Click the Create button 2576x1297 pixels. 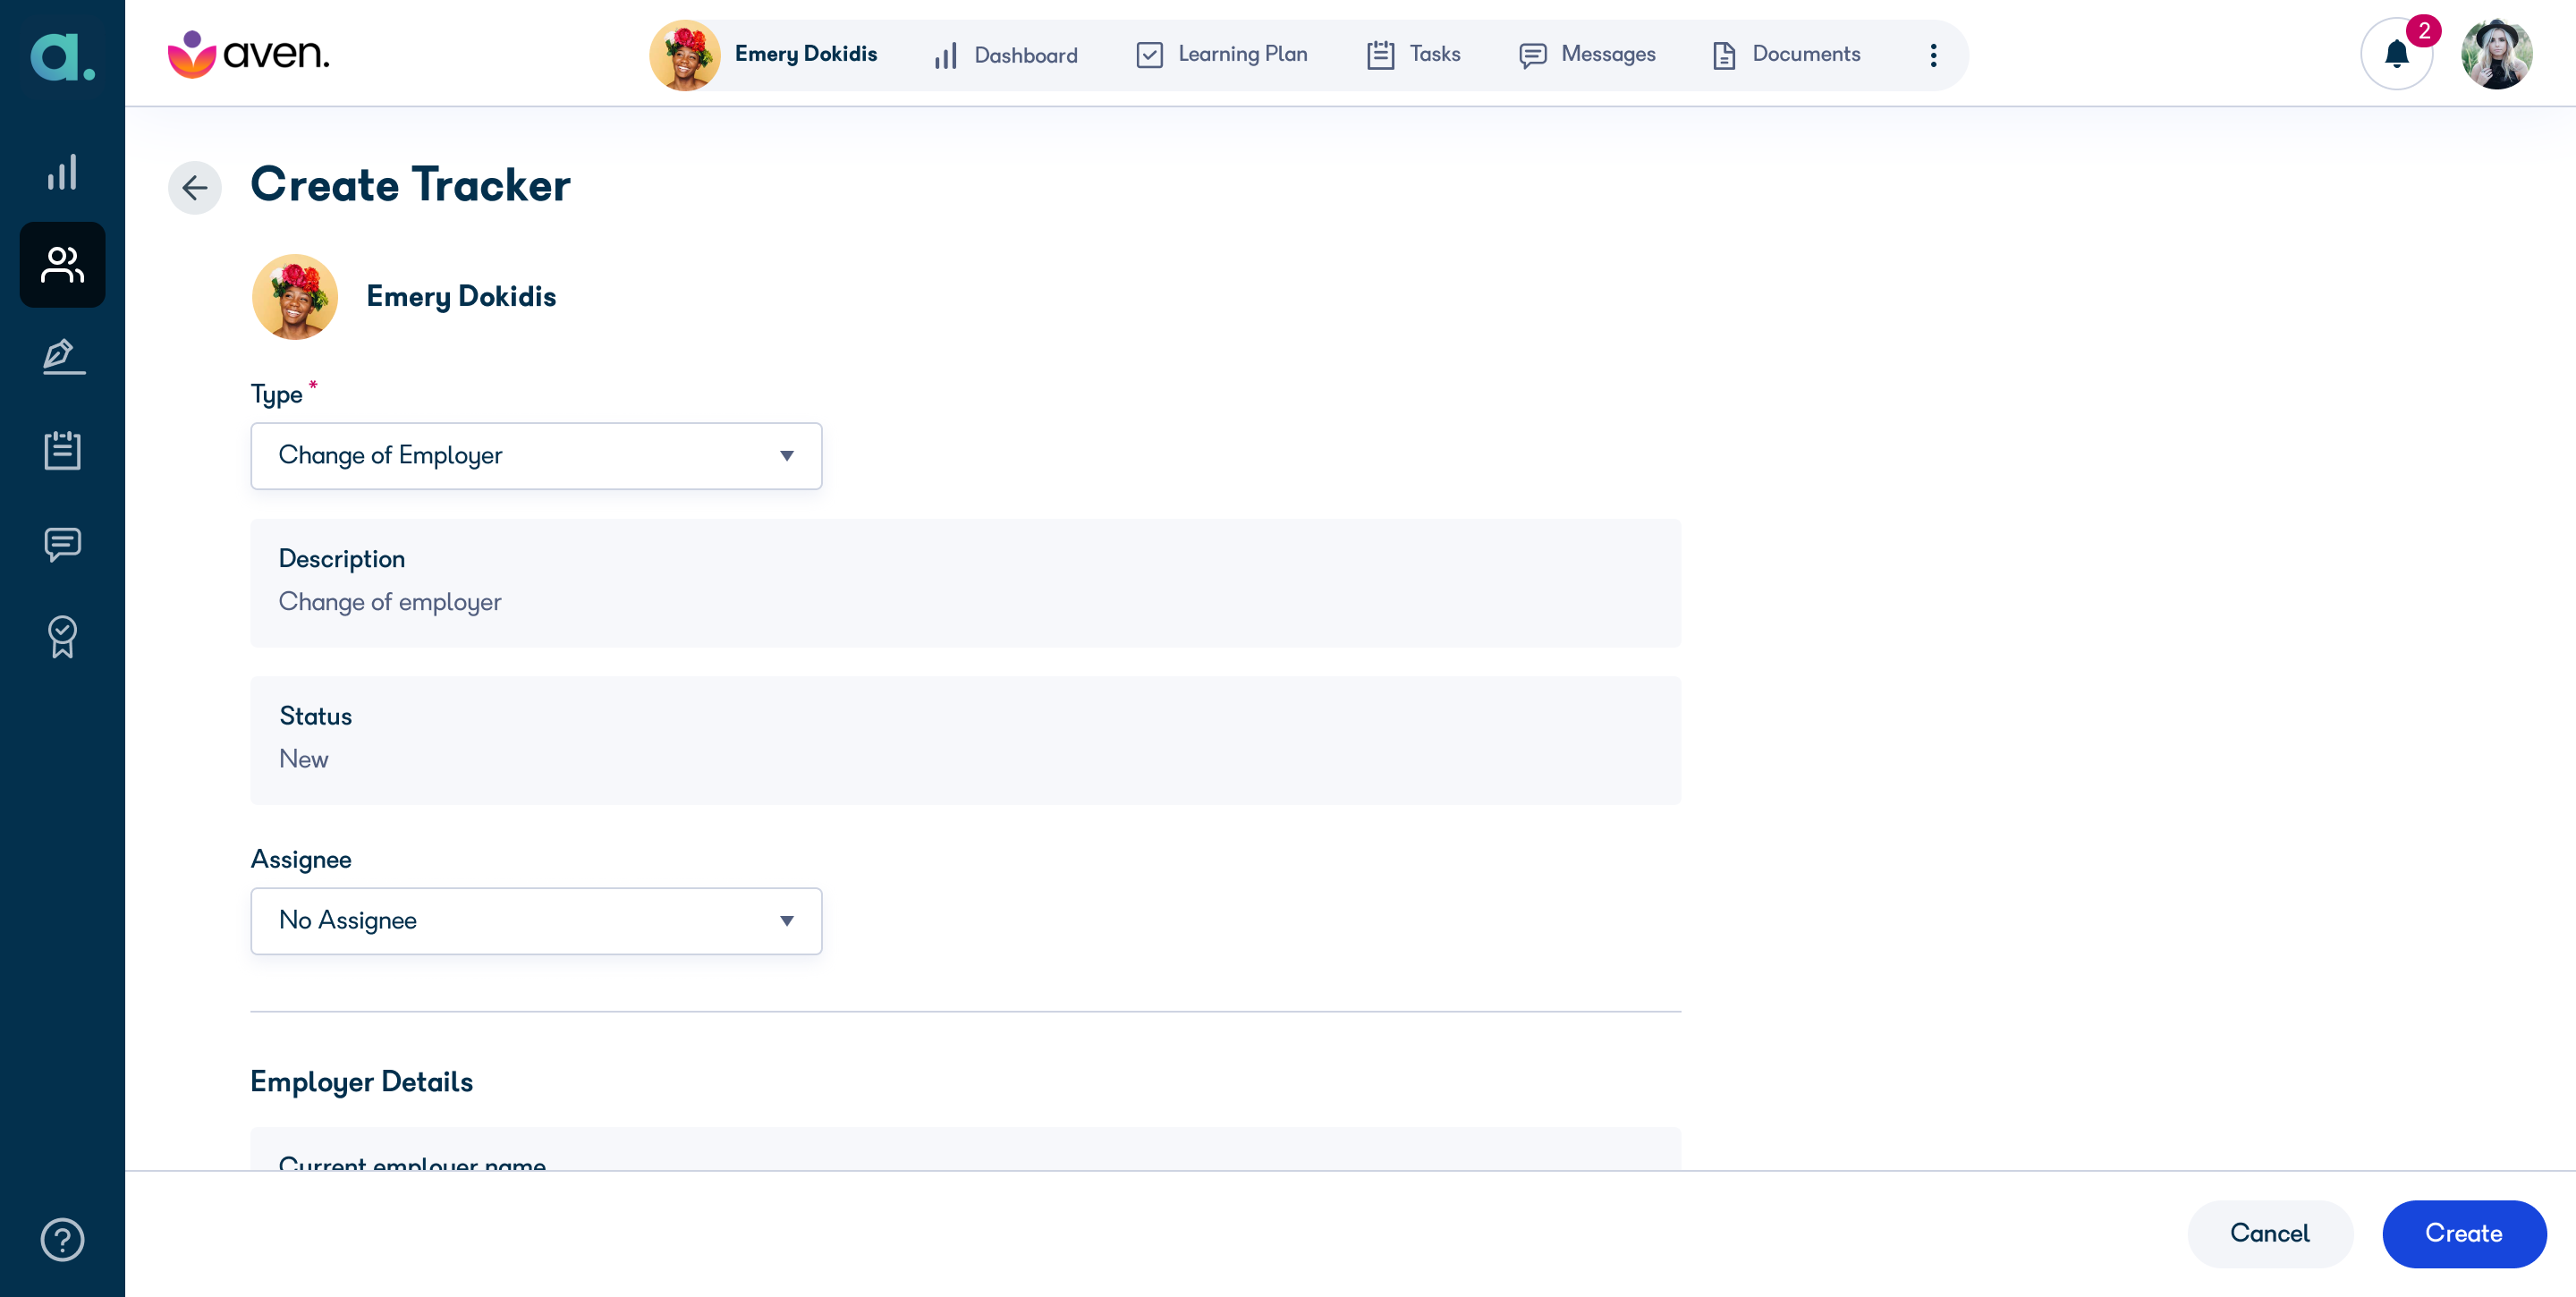tap(2464, 1234)
